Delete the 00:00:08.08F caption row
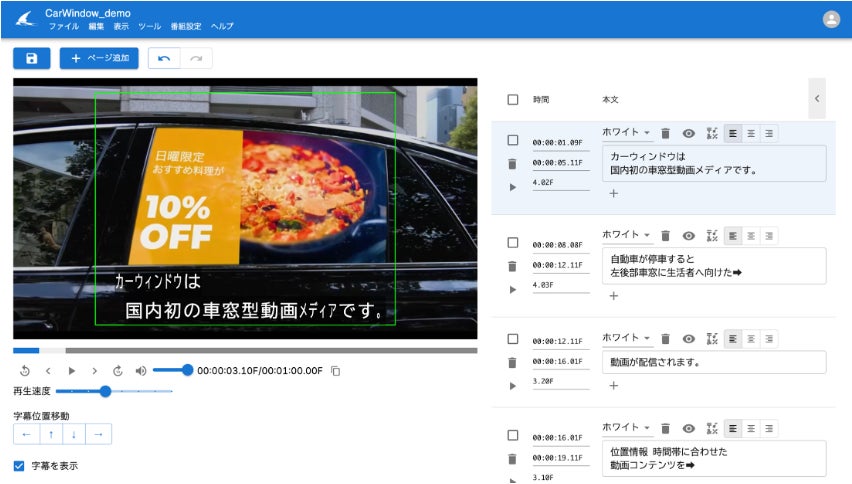The width and height of the screenshot is (852, 484). [x=512, y=266]
